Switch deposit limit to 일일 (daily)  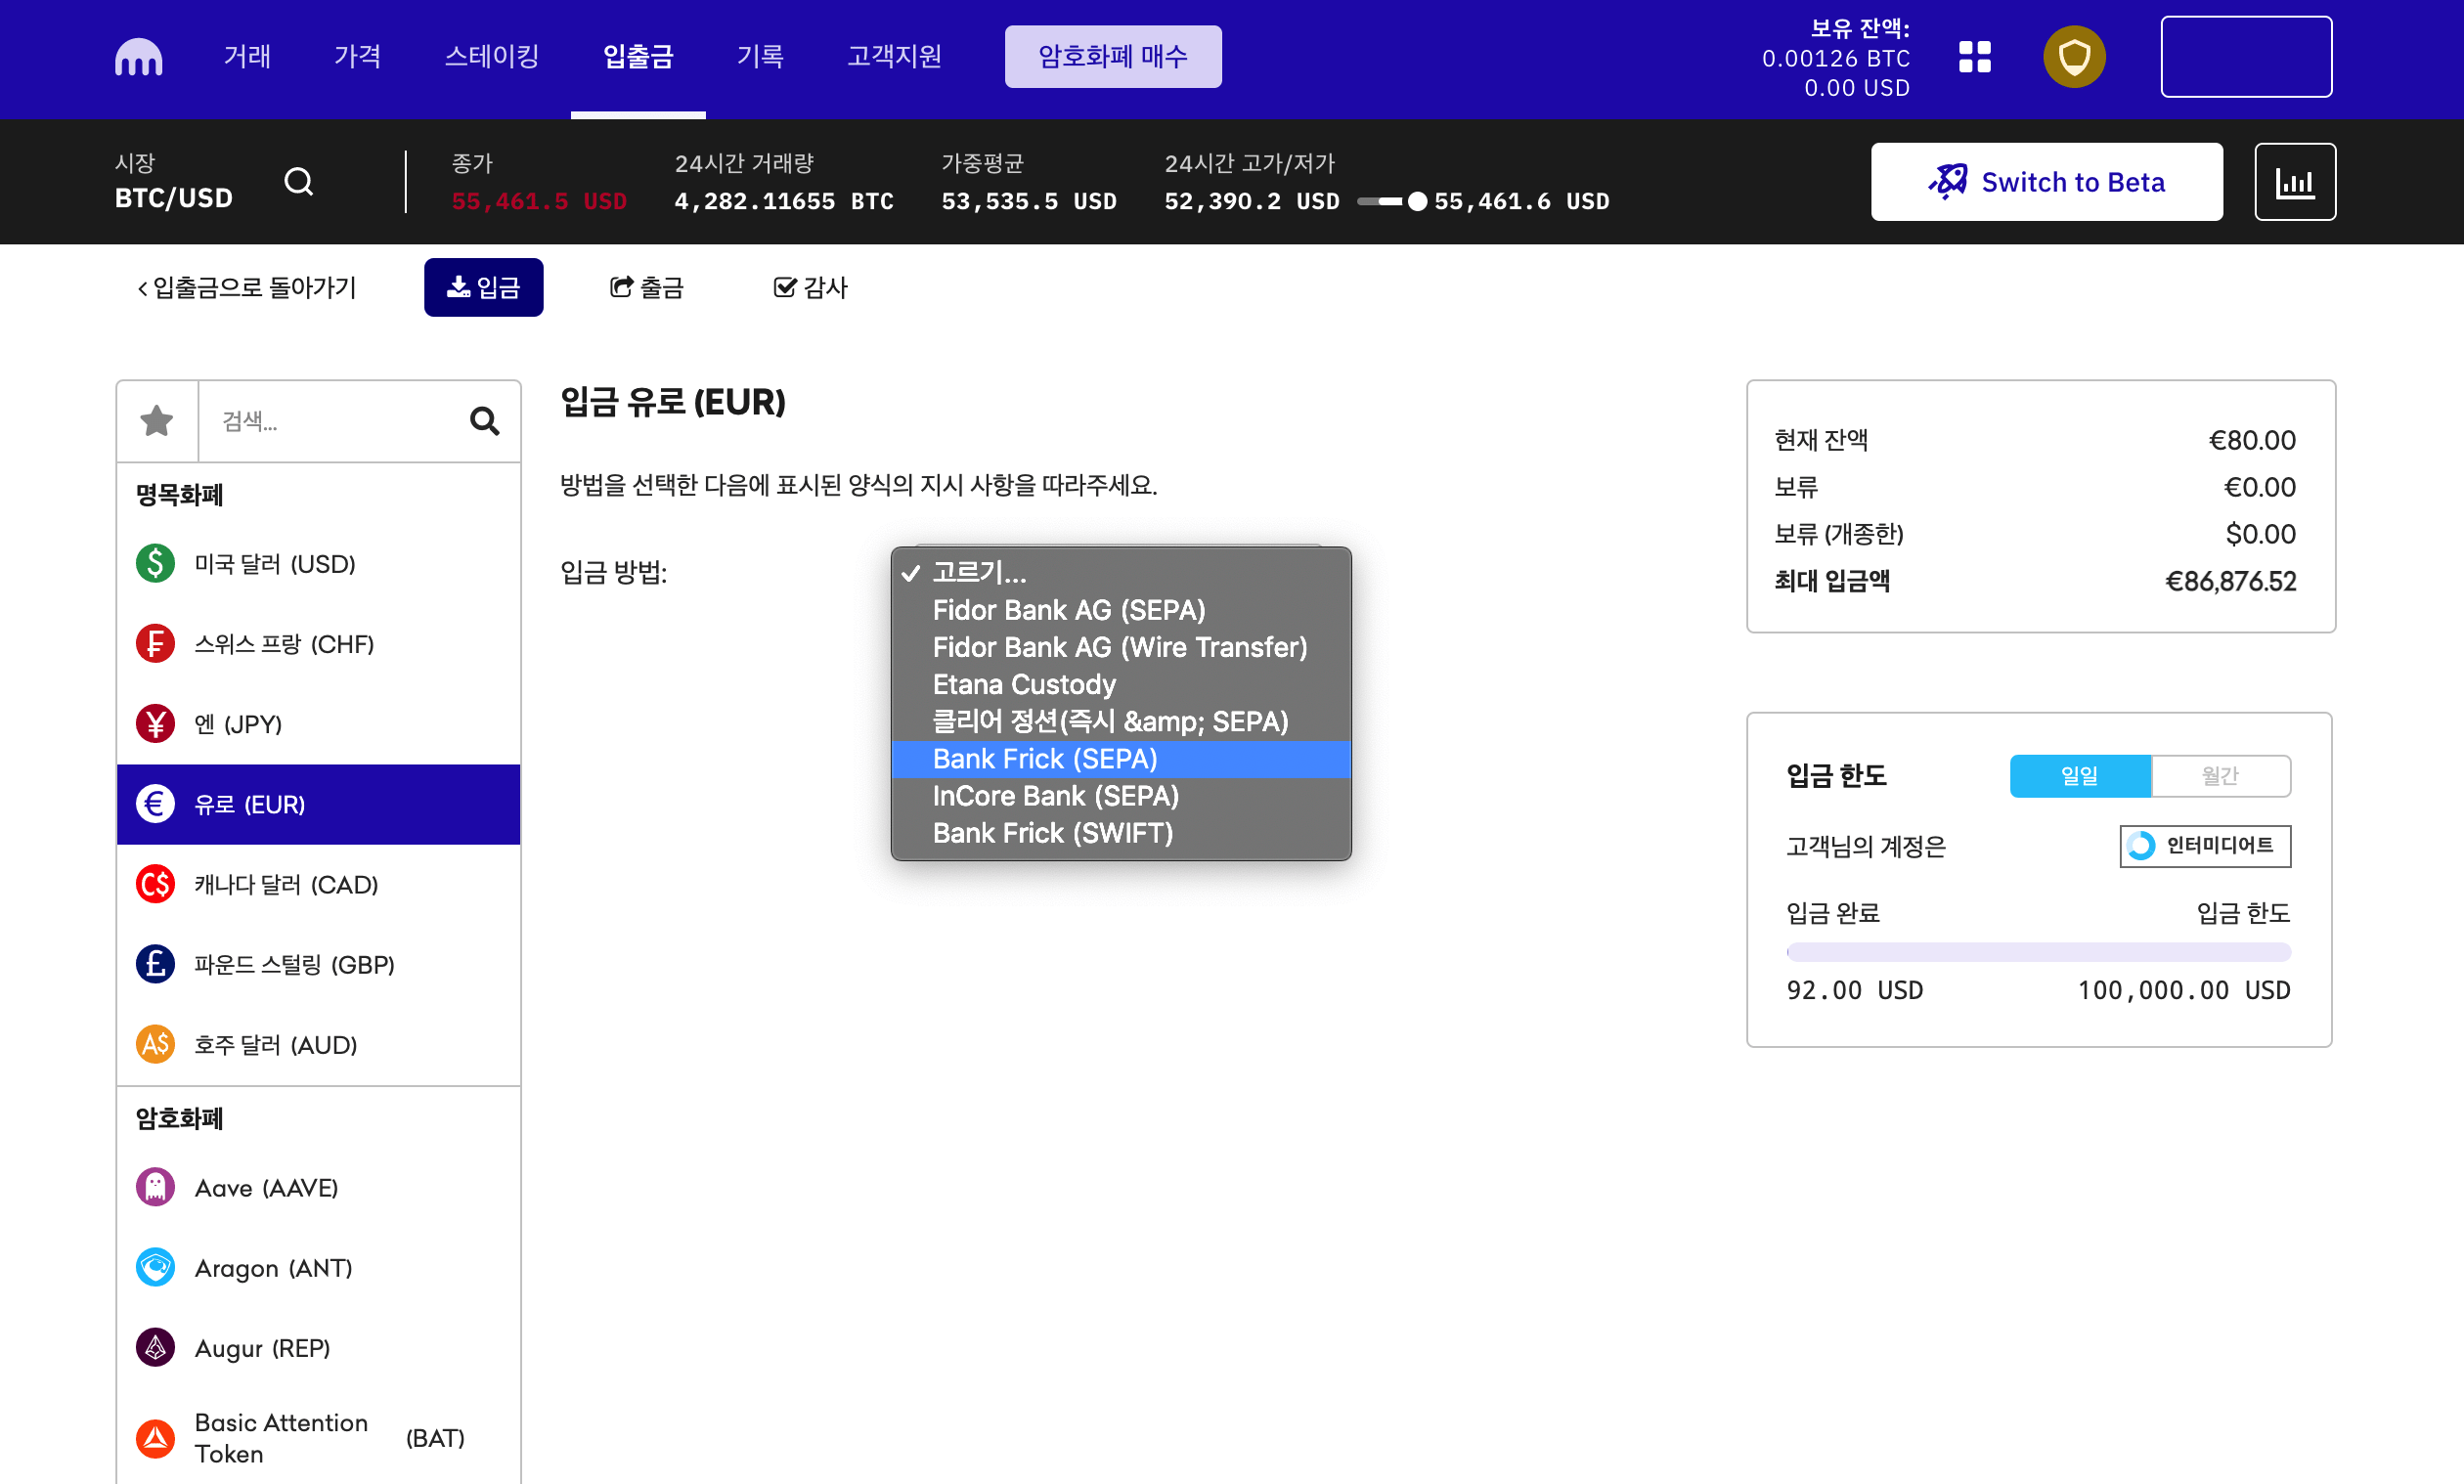[2079, 776]
